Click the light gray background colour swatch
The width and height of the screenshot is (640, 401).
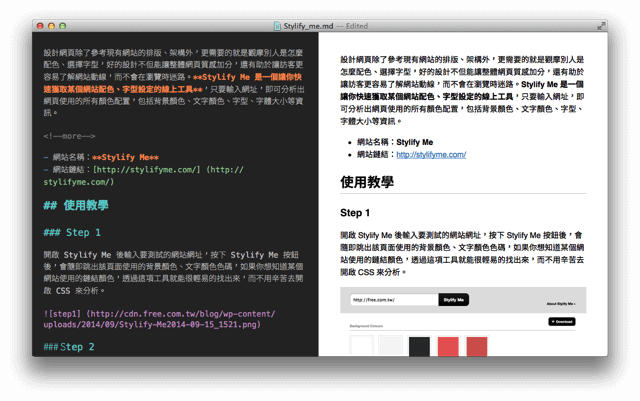click(x=391, y=346)
